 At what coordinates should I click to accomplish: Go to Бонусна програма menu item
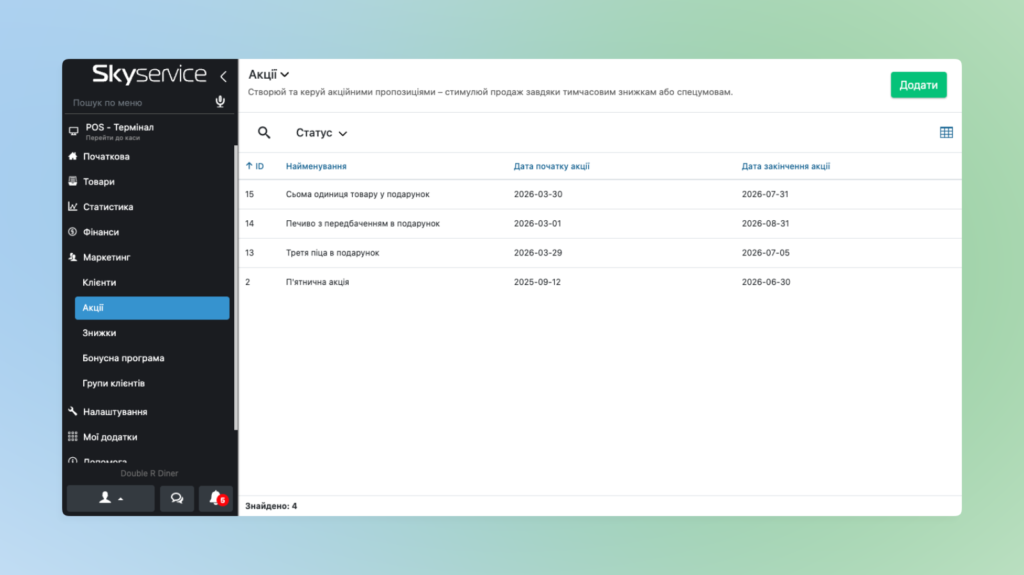pyautogui.click(x=123, y=358)
